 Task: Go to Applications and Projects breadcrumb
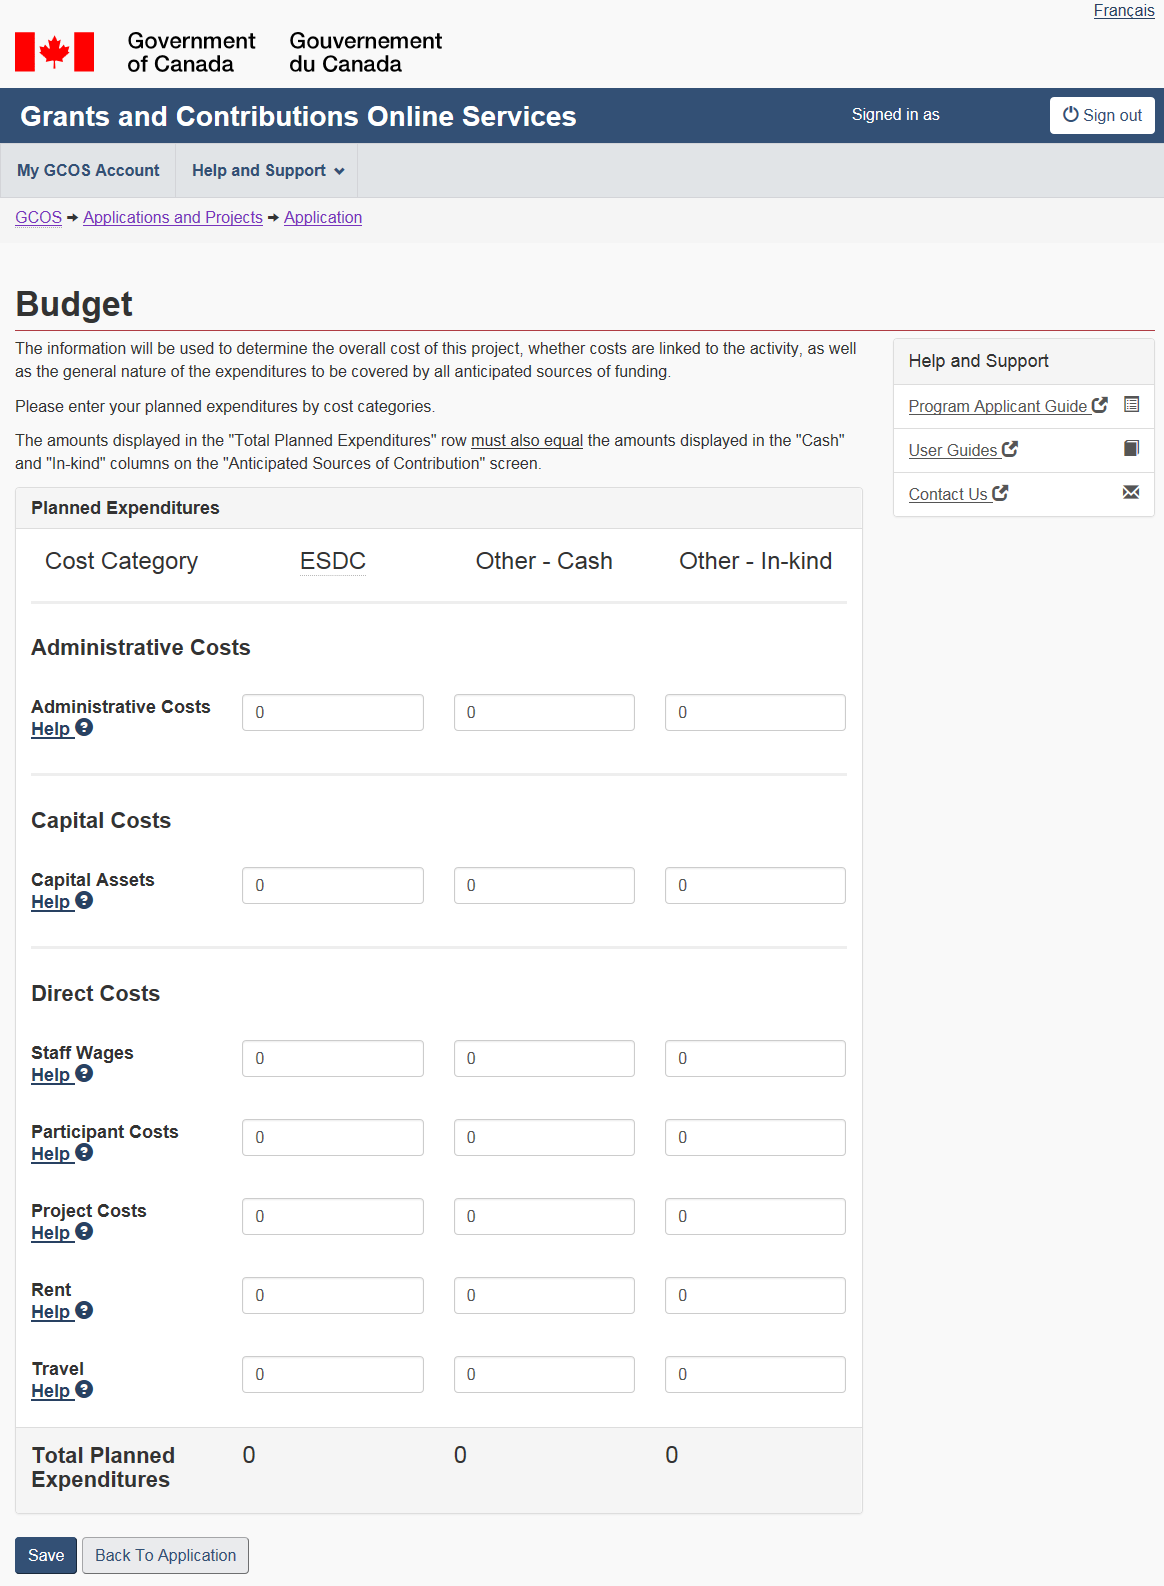click(172, 218)
